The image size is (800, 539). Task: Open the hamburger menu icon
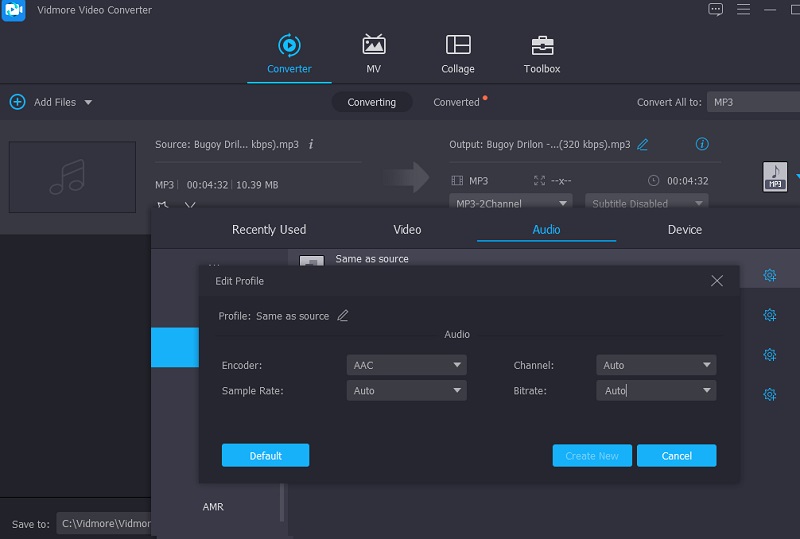[x=743, y=10]
